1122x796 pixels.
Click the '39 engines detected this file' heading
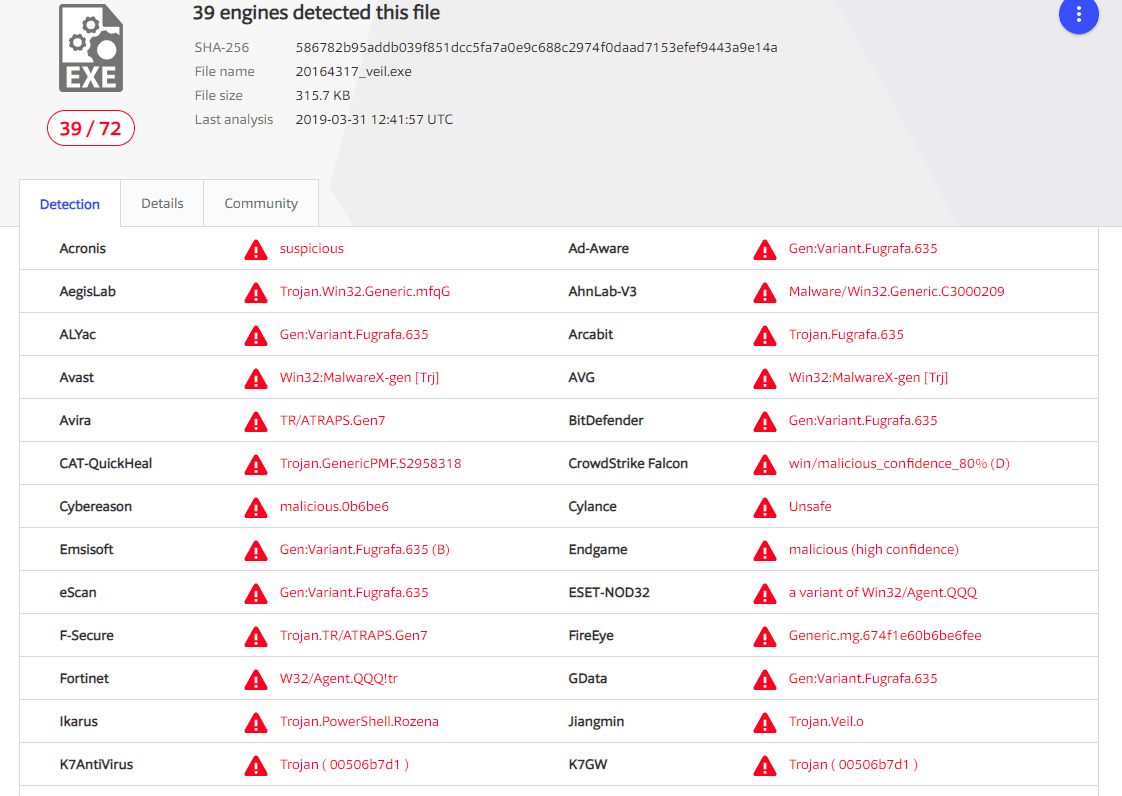tap(316, 12)
